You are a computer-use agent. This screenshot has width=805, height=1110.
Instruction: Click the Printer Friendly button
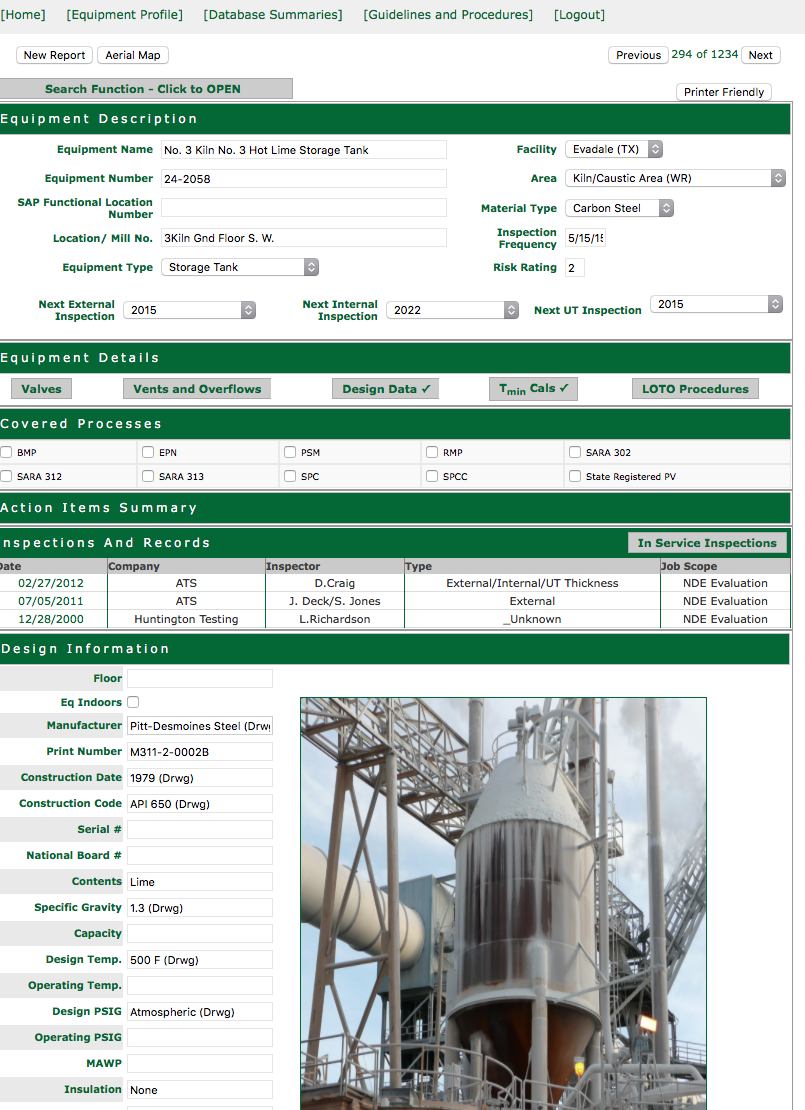(x=724, y=92)
